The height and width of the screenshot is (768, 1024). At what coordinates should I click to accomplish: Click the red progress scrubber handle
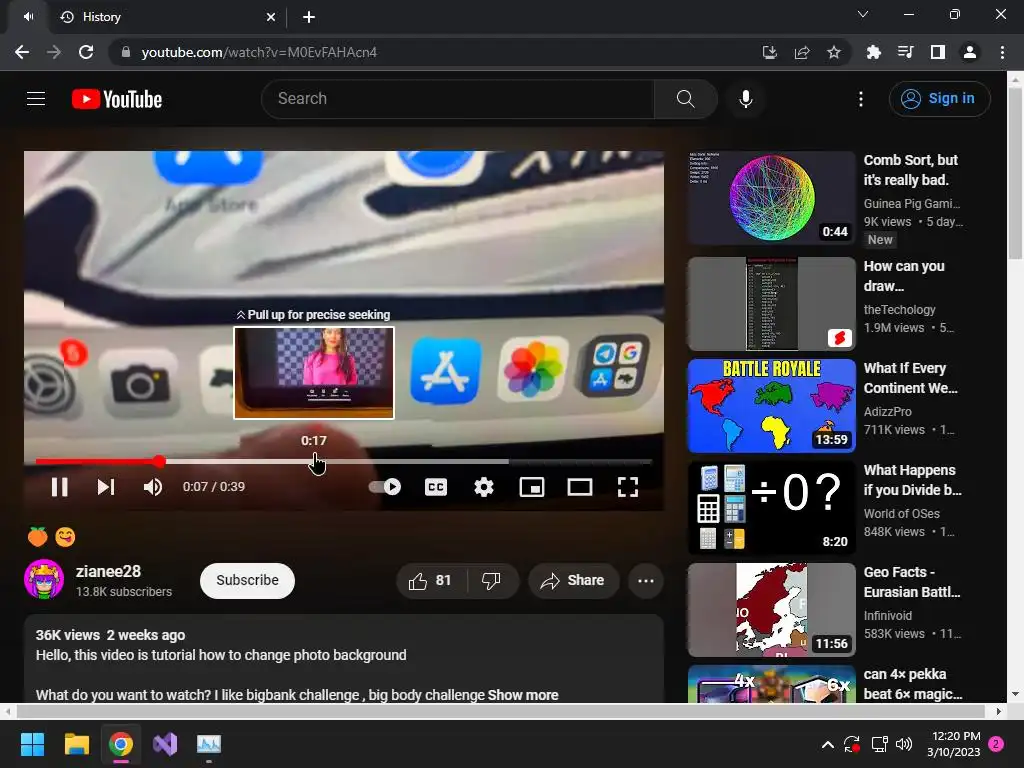point(159,462)
